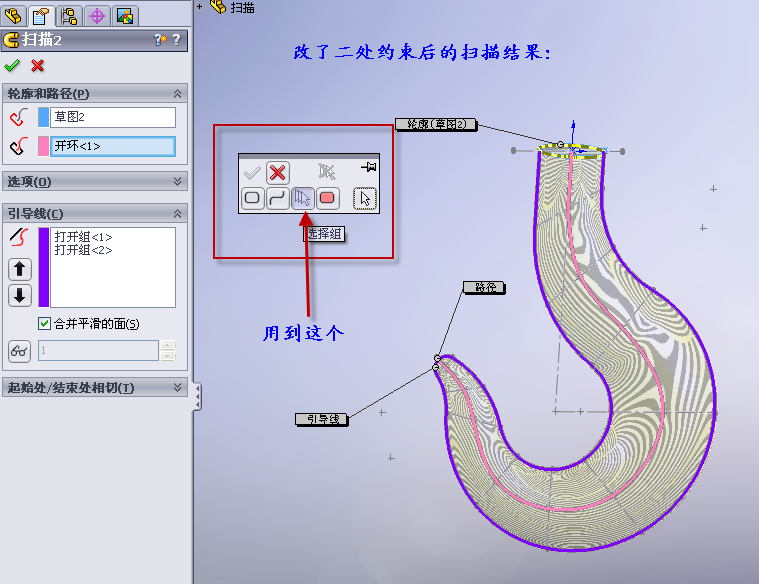Choose select open loop tool

pyautogui.click(x=277, y=198)
